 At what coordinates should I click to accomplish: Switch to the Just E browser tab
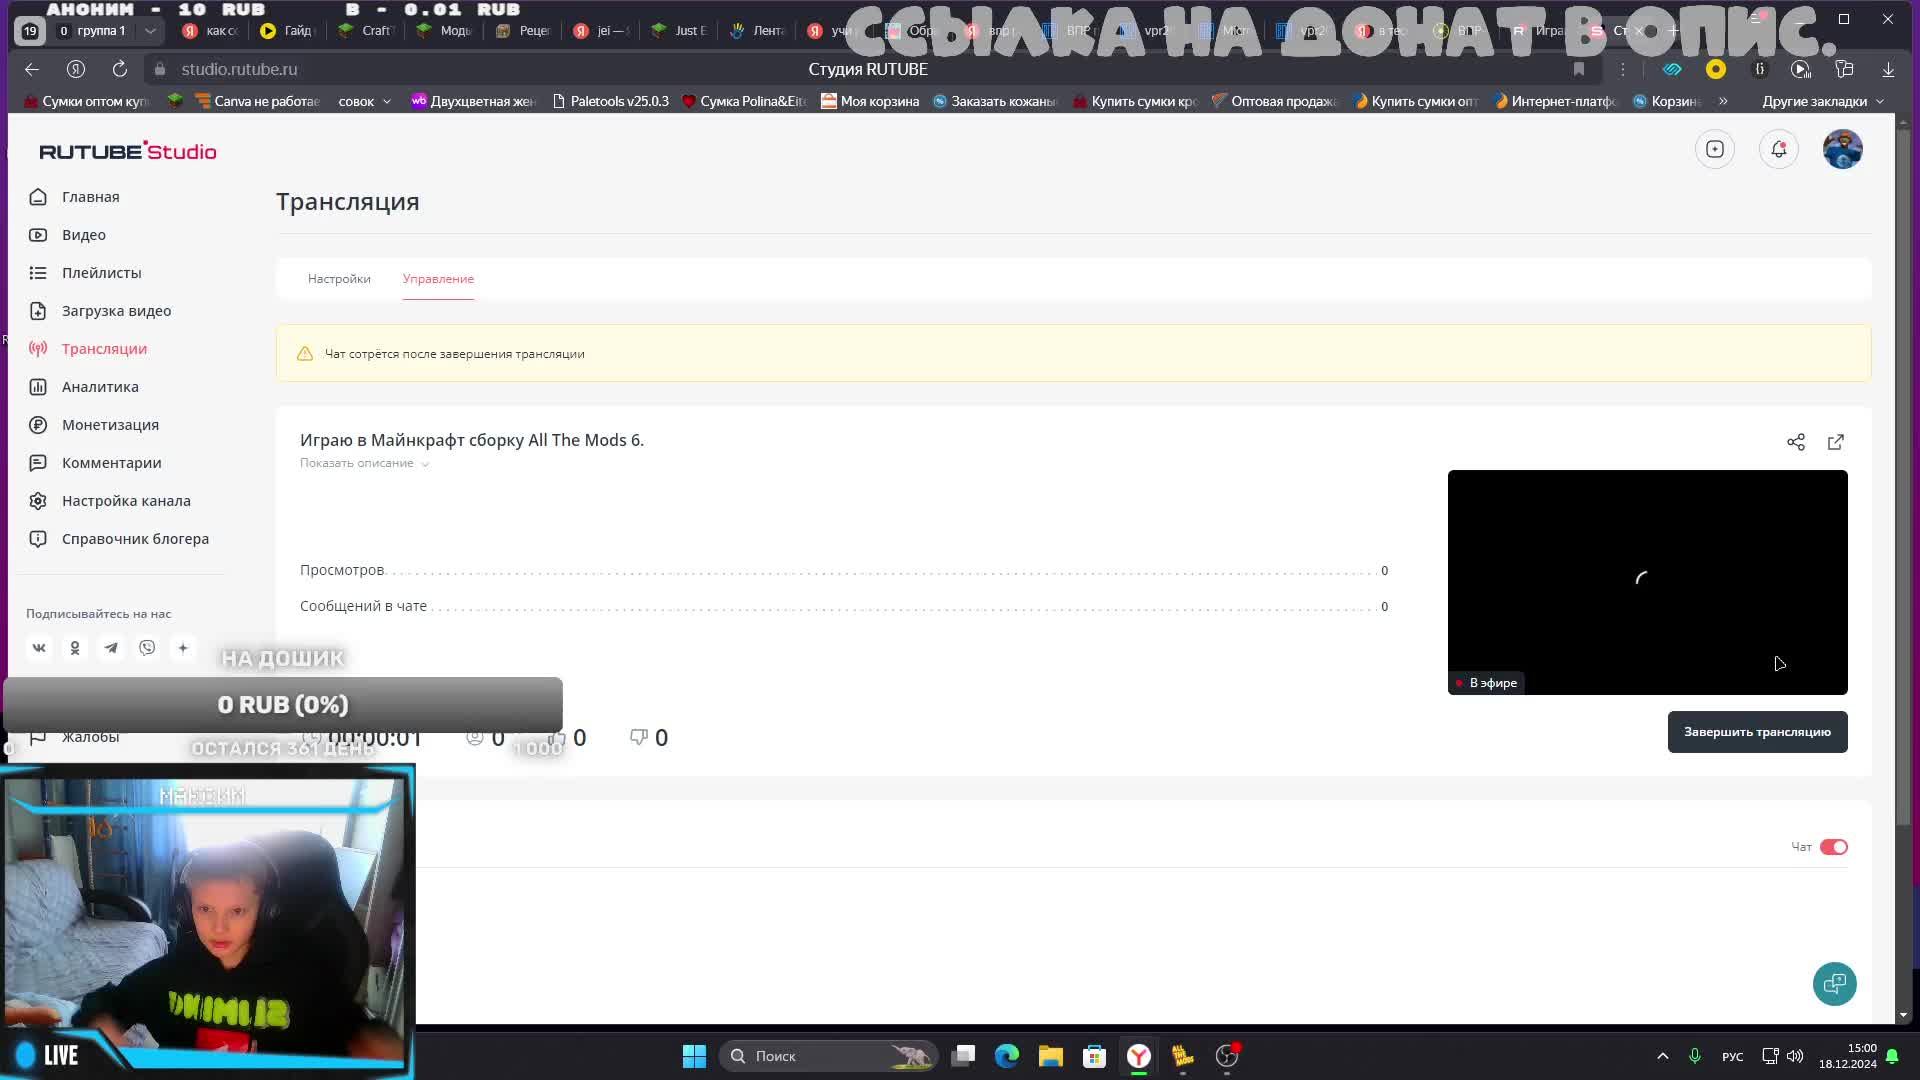coord(680,31)
